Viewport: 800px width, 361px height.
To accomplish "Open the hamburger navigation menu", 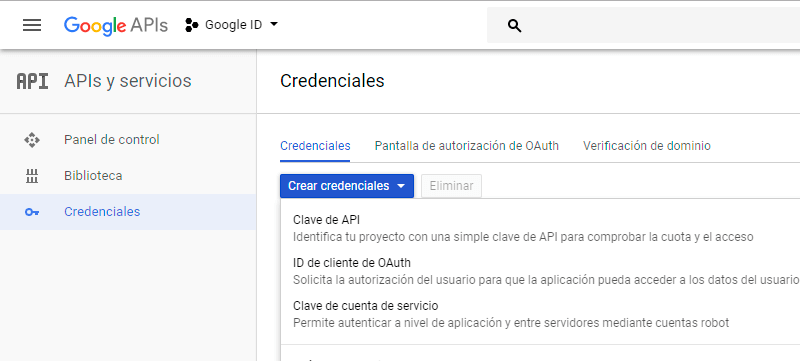I will point(32,25).
